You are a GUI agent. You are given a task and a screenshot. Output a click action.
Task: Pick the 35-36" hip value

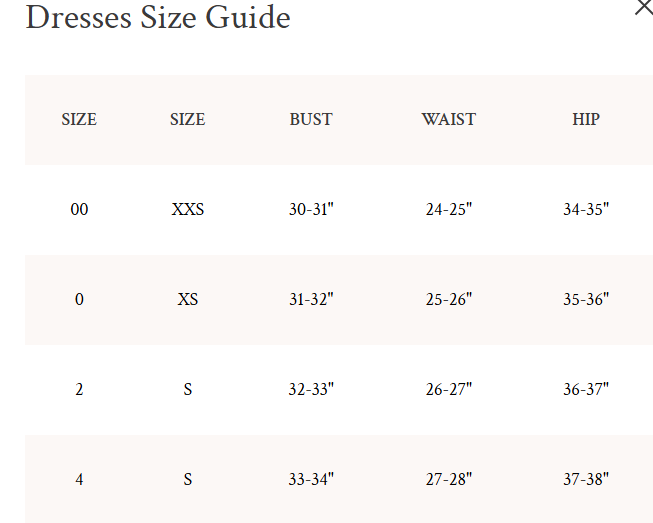point(586,299)
